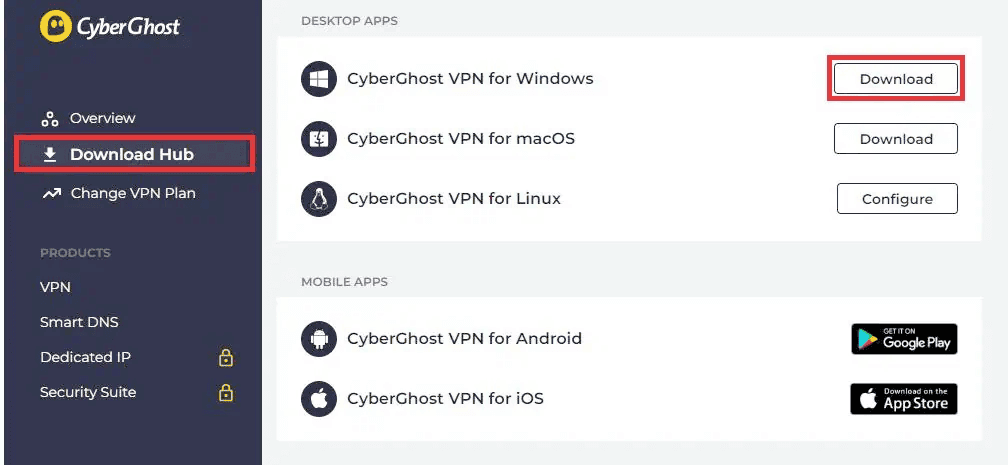Download CyberGhost VPN for Windows
Image resolution: width=1008 pixels, height=465 pixels.
pos(896,79)
